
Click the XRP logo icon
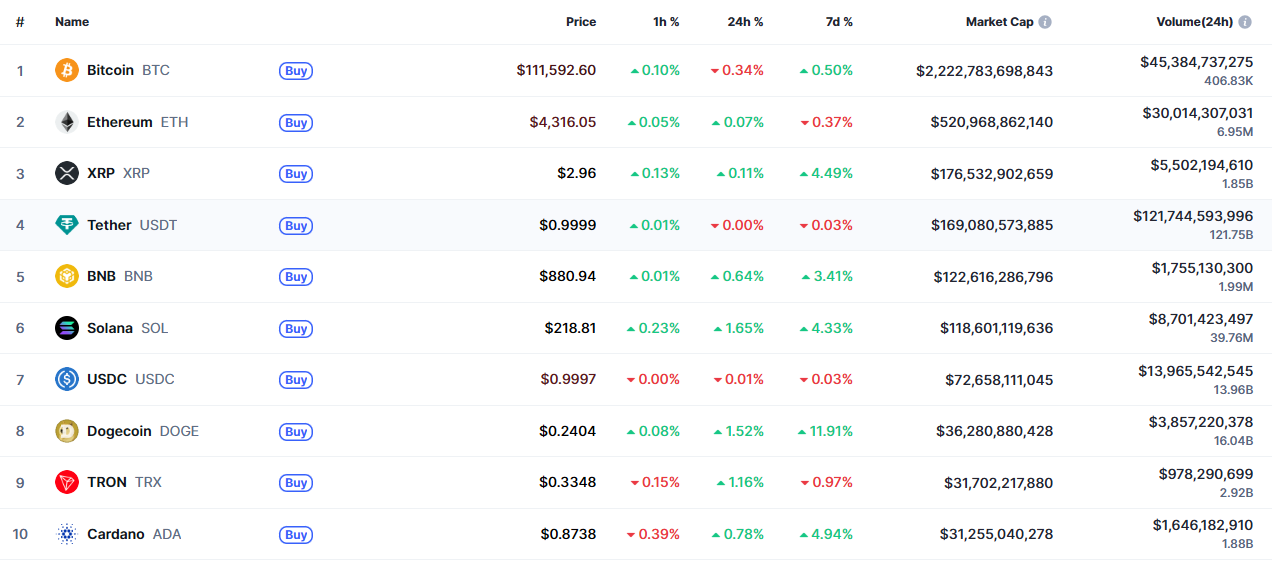(x=67, y=173)
